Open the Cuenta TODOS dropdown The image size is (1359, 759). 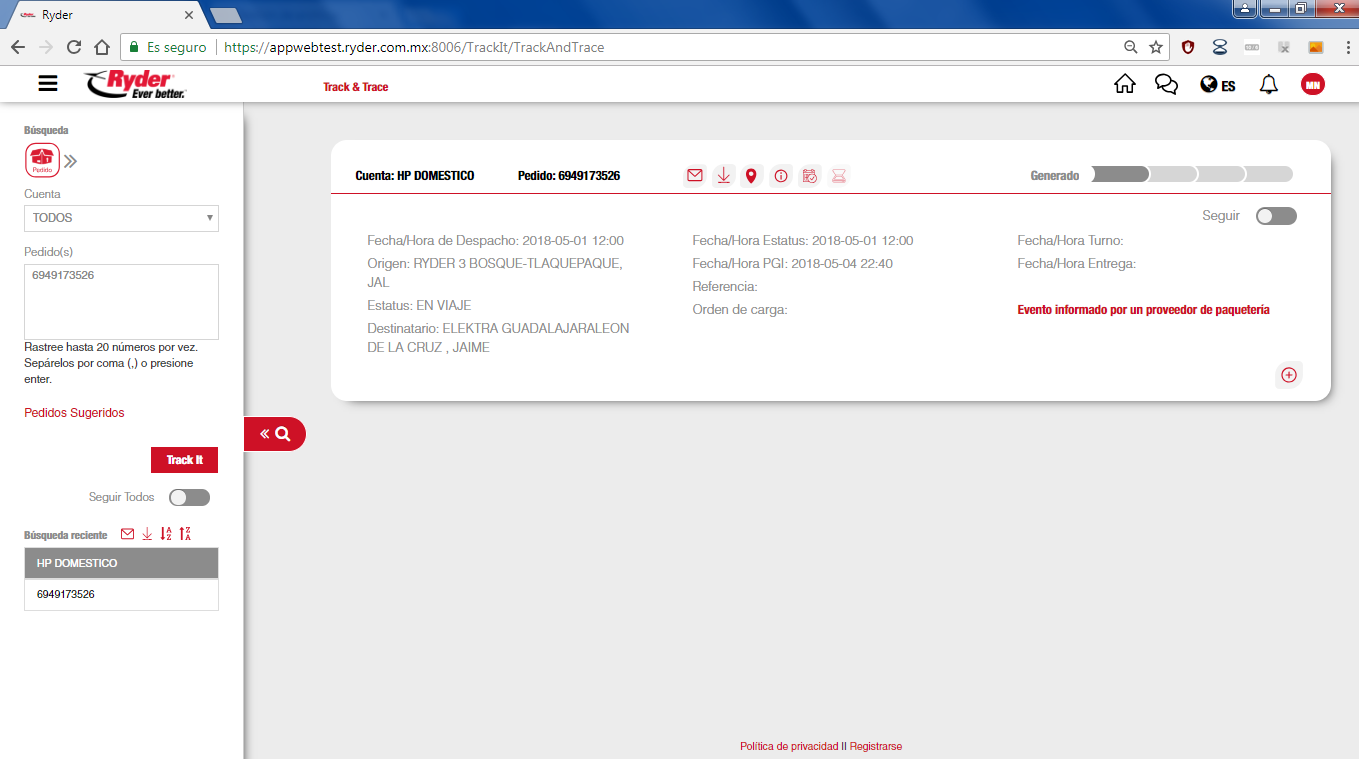pyautogui.click(x=121, y=218)
